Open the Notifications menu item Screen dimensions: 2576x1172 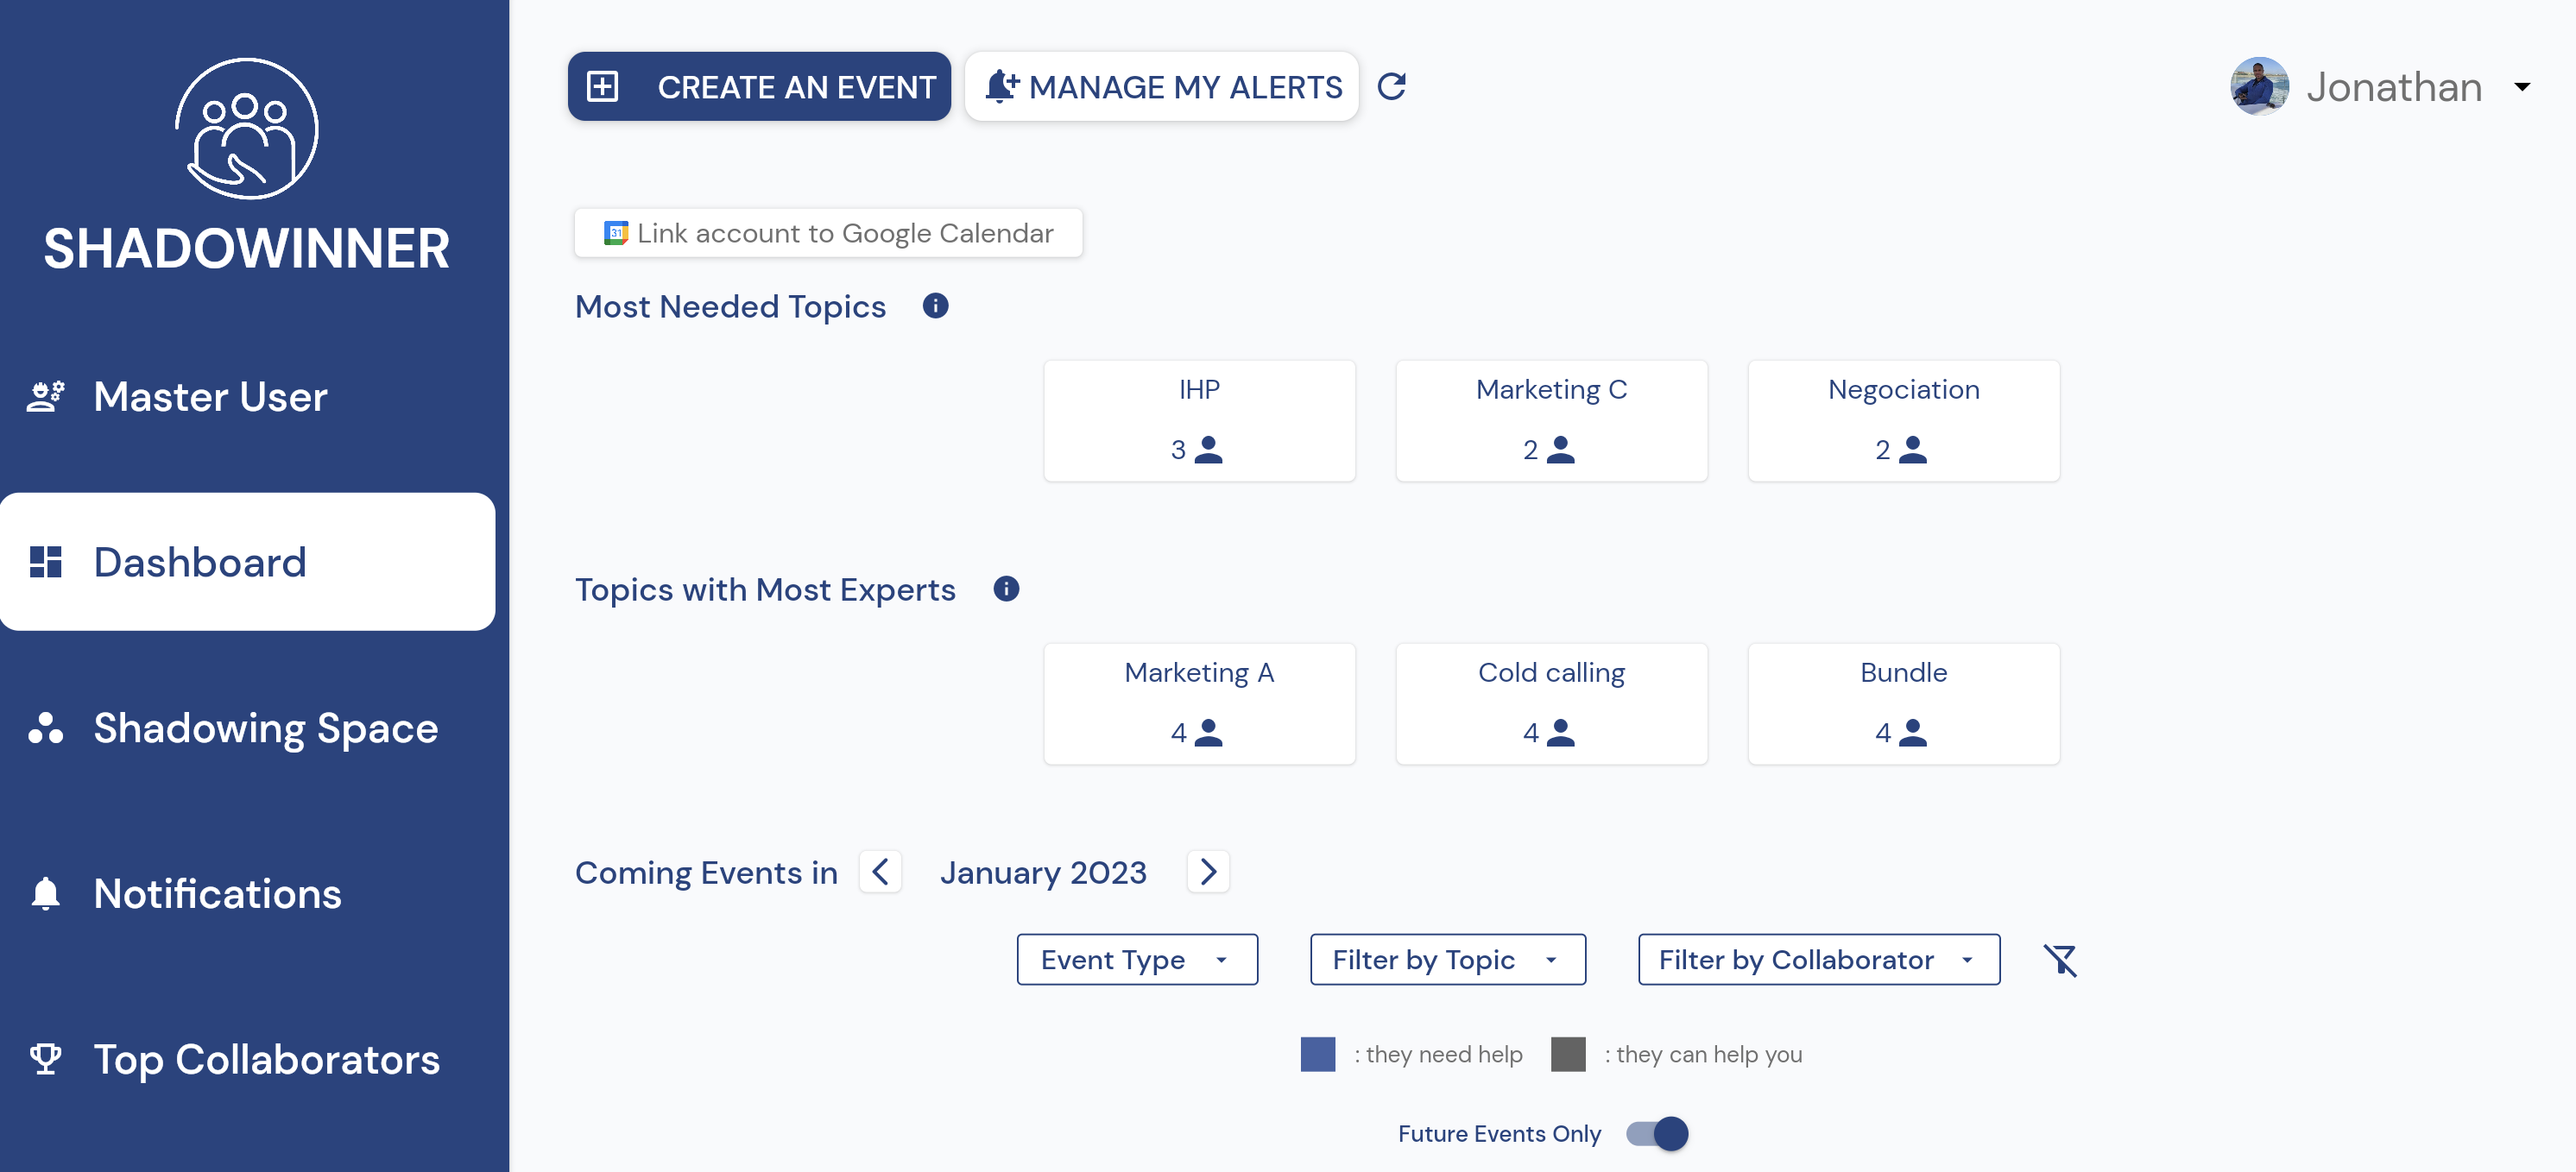(248, 893)
